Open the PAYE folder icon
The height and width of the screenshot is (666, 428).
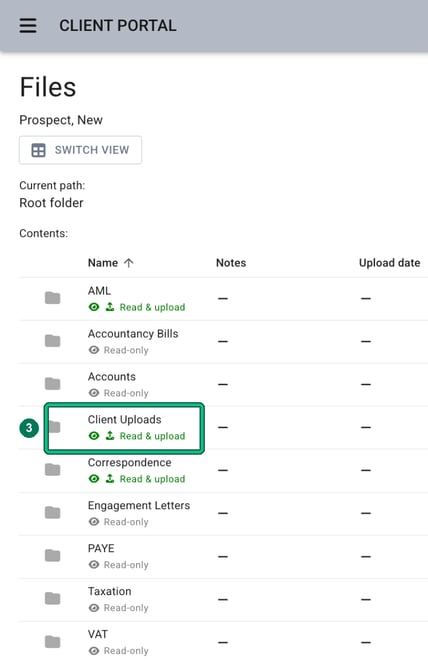point(53,556)
